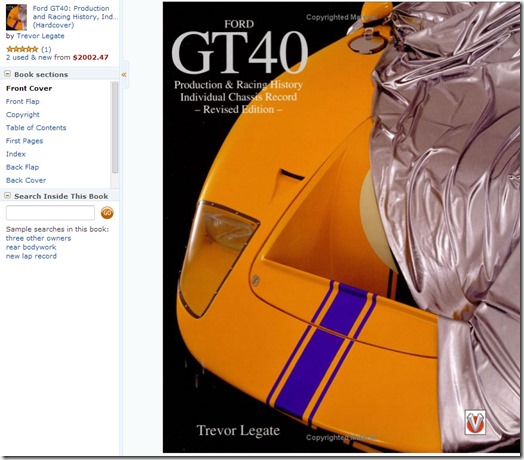View the Back Cover section
524x460 pixels.
26,180
